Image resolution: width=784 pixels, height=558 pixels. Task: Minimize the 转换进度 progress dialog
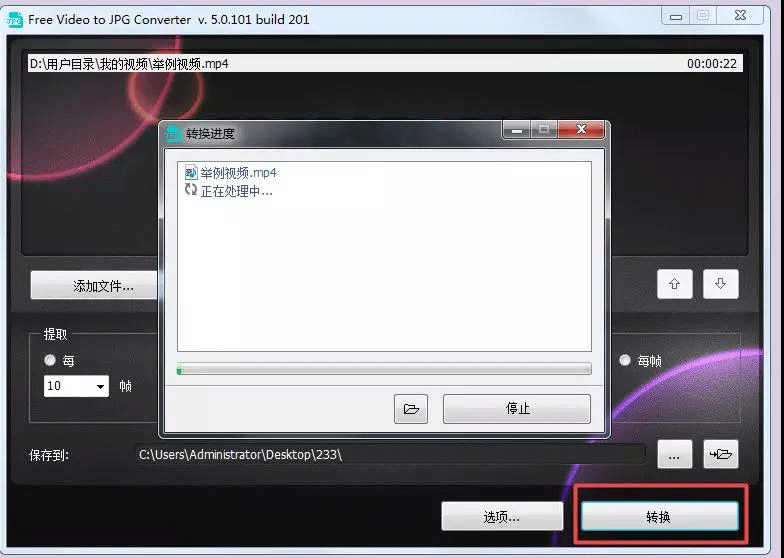pyautogui.click(x=517, y=130)
